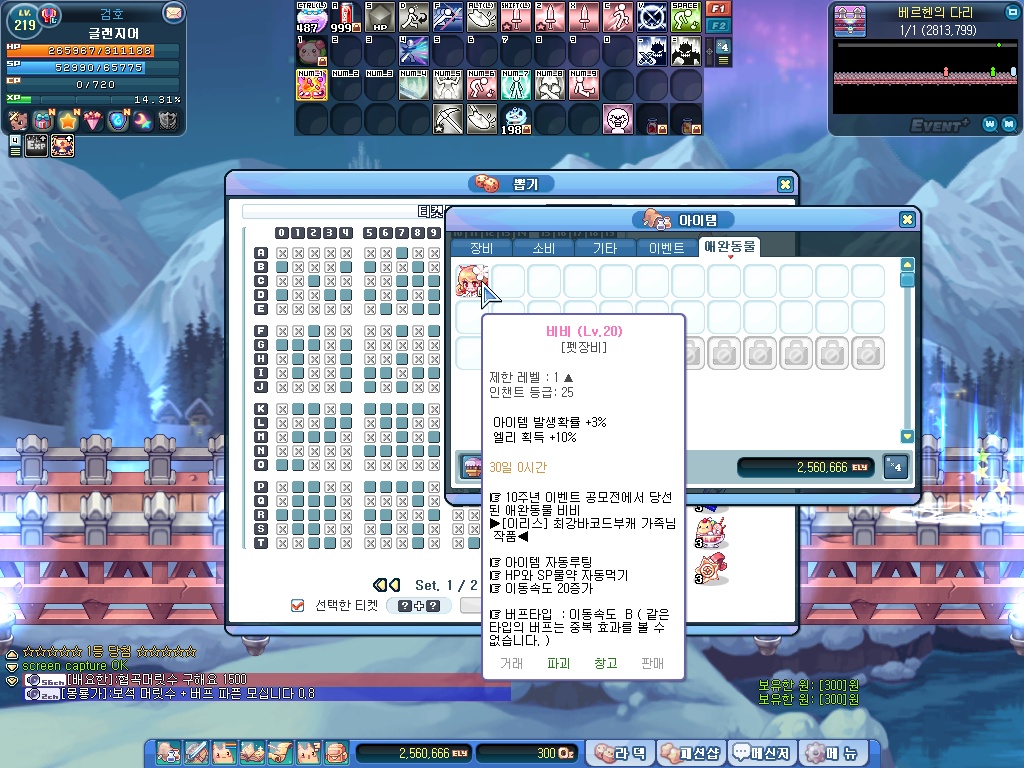
Task: Click the crescent moon and star icon
Action: [142, 121]
